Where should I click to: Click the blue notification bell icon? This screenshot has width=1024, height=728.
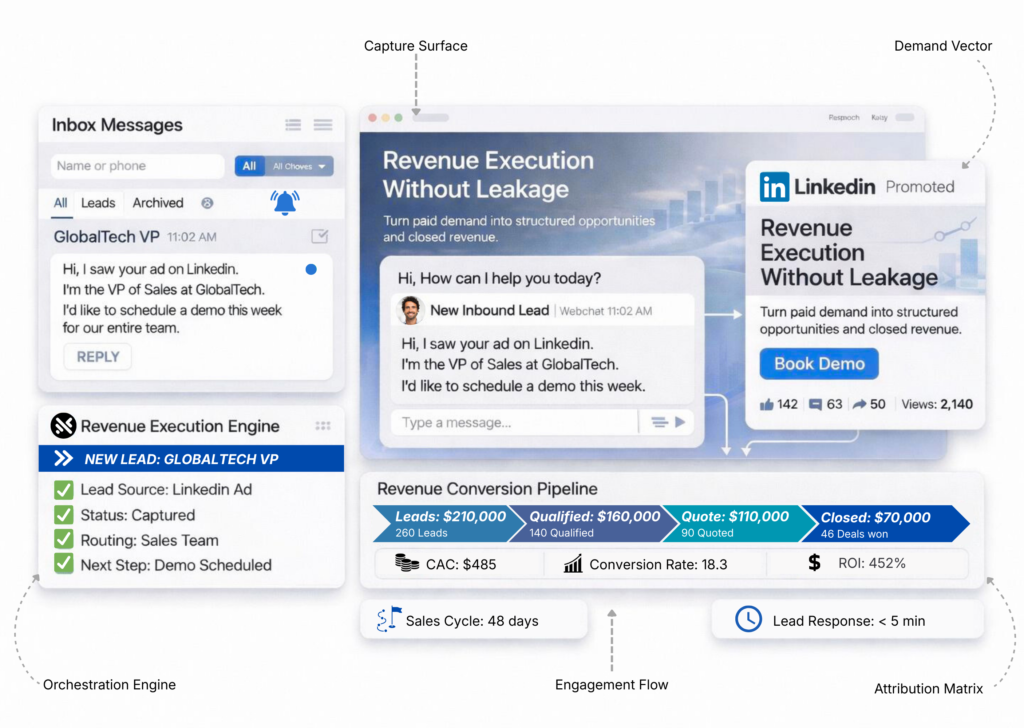click(x=285, y=202)
